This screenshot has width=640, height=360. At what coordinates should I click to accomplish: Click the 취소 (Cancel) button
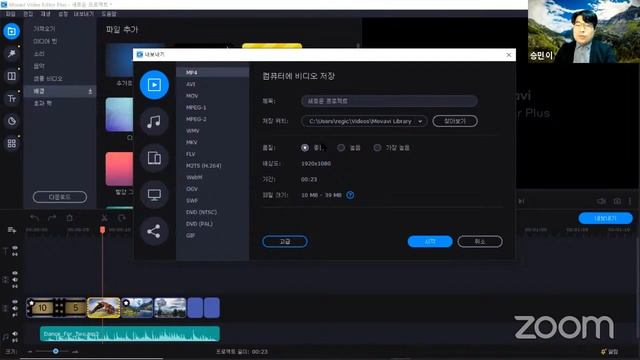[x=480, y=242]
